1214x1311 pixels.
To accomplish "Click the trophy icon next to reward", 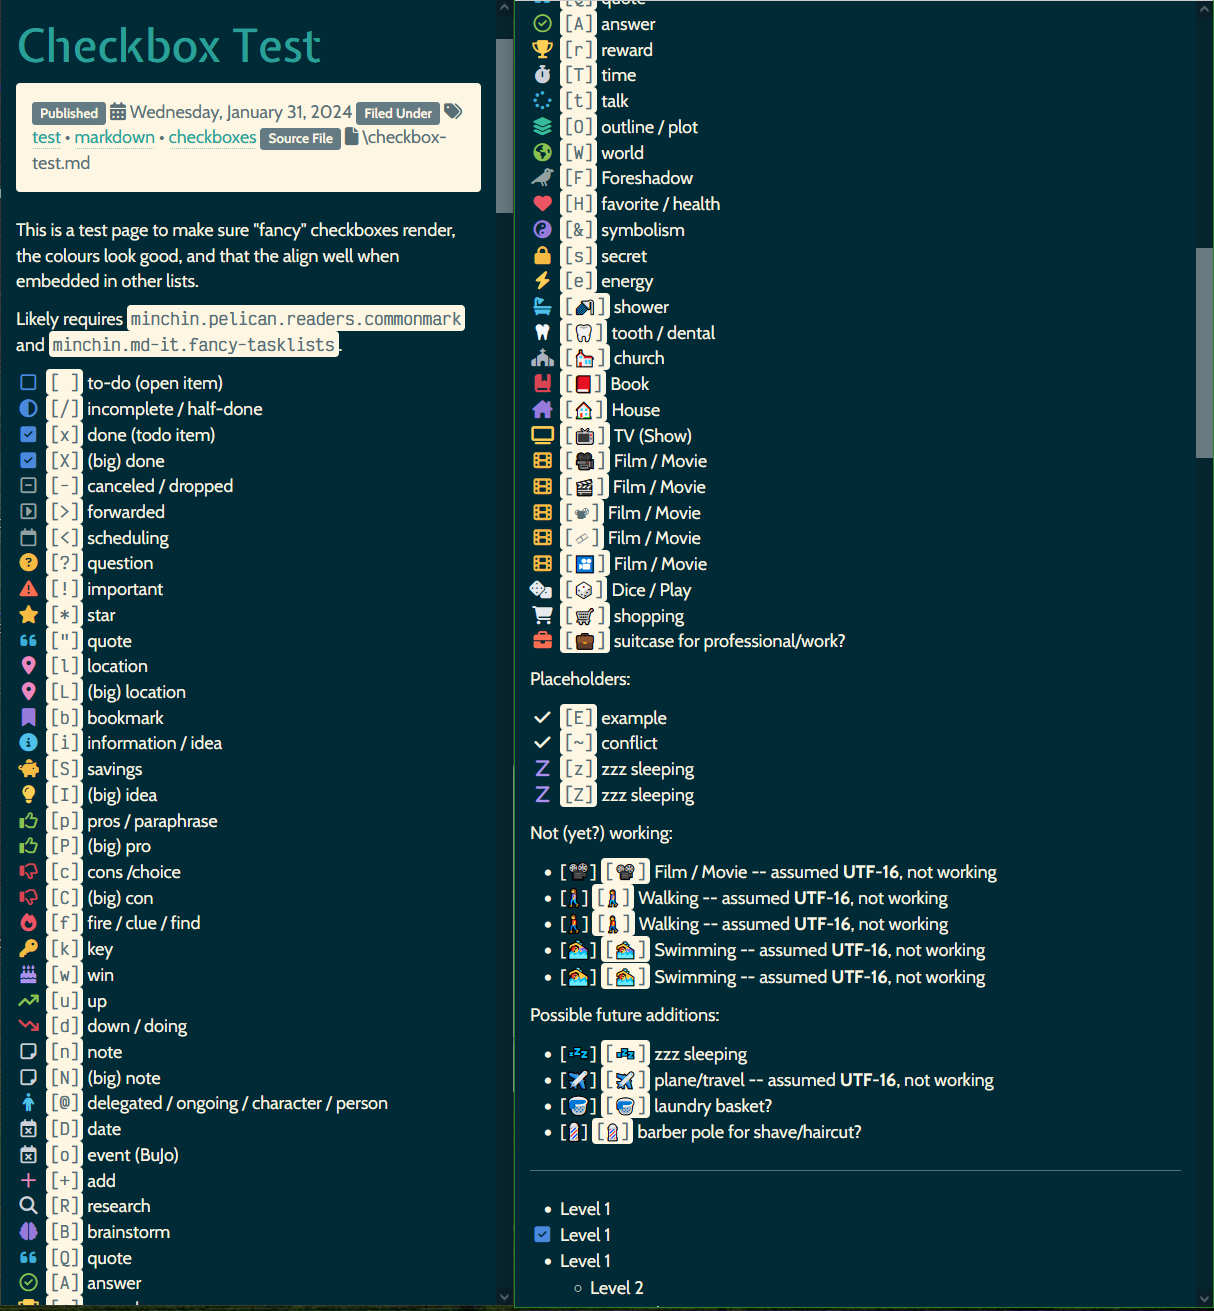I will pyautogui.click(x=542, y=49).
